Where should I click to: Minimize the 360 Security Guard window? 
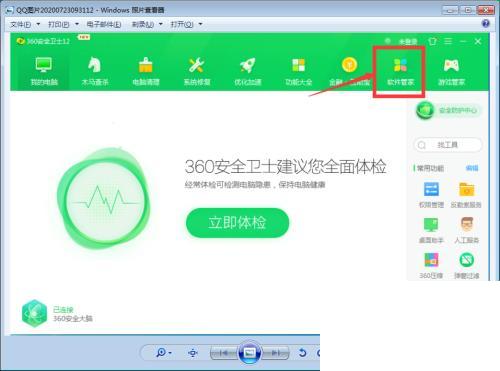click(x=463, y=41)
